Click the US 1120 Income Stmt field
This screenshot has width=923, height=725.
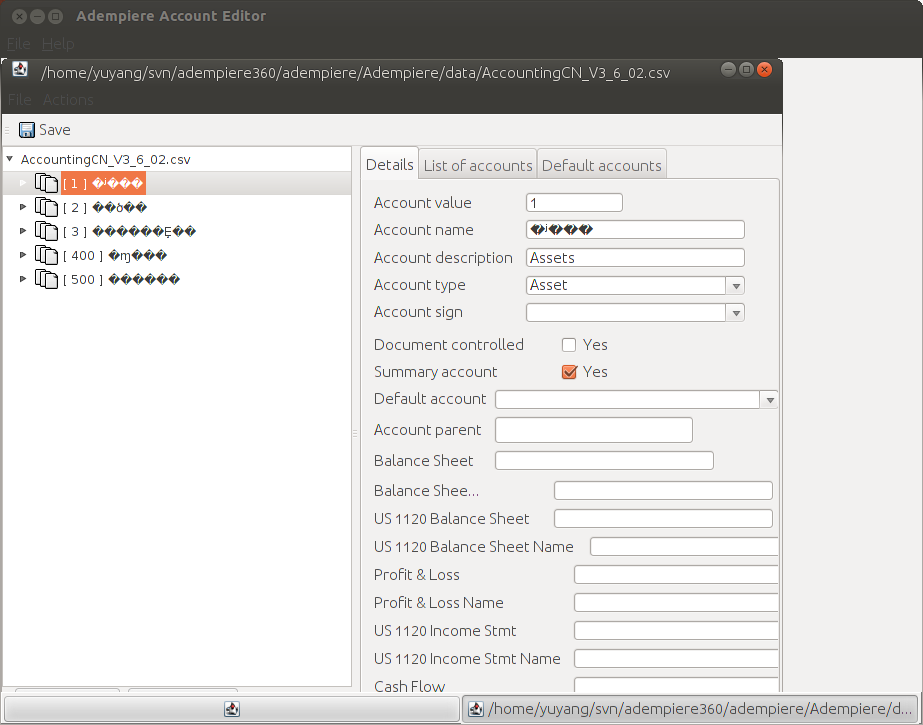(x=676, y=631)
